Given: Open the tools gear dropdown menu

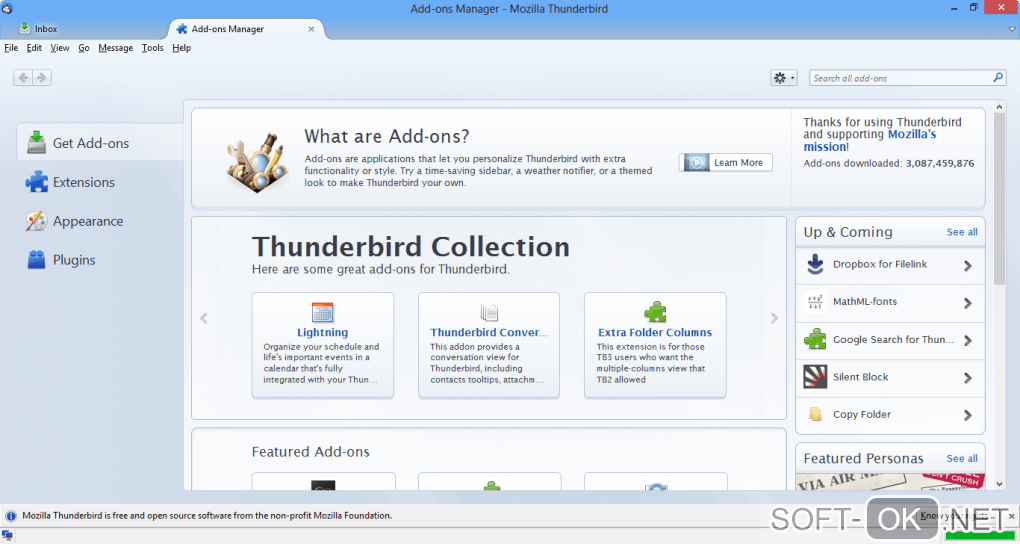Looking at the screenshot, I should pyautogui.click(x=783, y=77).
